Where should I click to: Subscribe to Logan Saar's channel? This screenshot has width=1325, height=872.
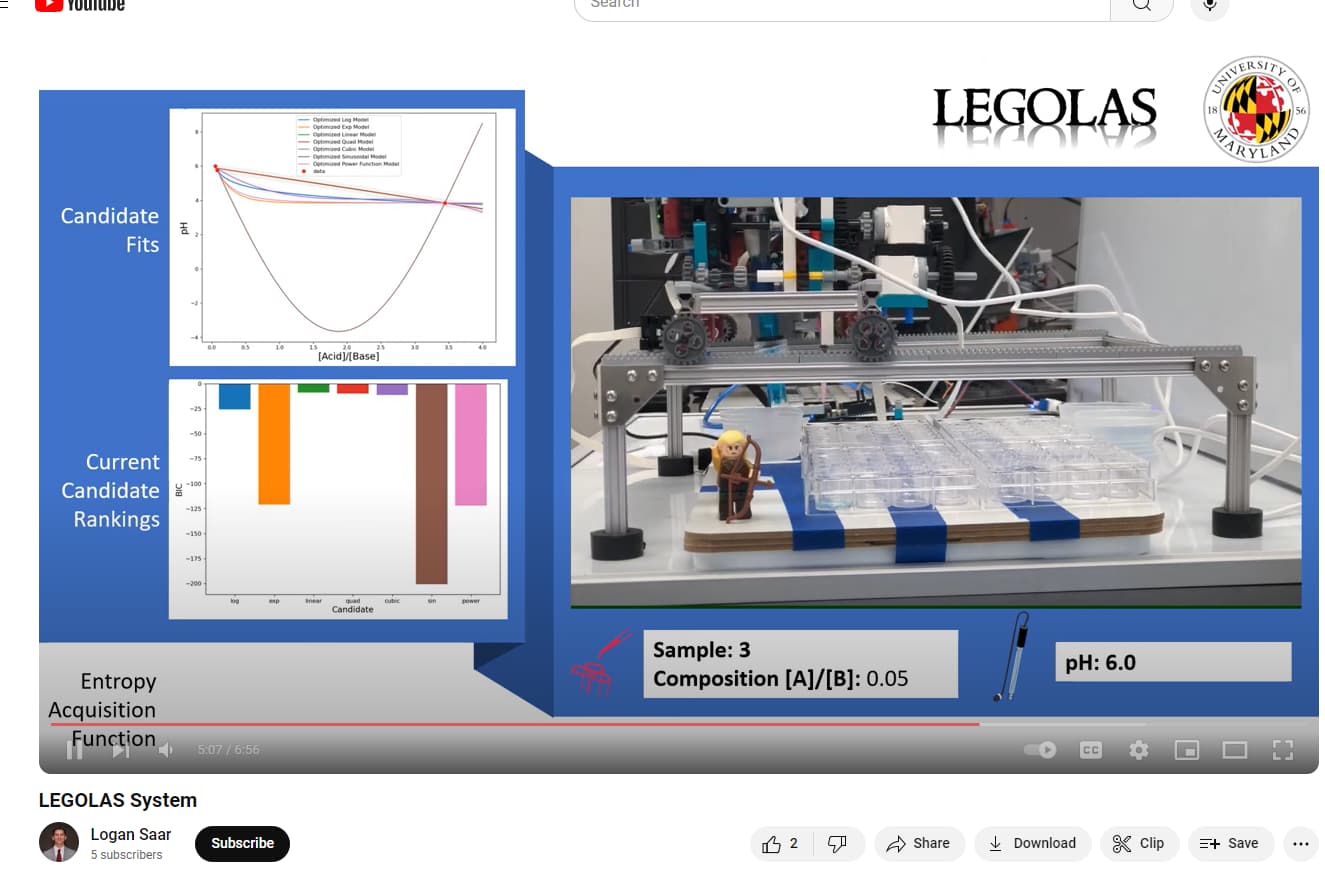pos(242,843)
